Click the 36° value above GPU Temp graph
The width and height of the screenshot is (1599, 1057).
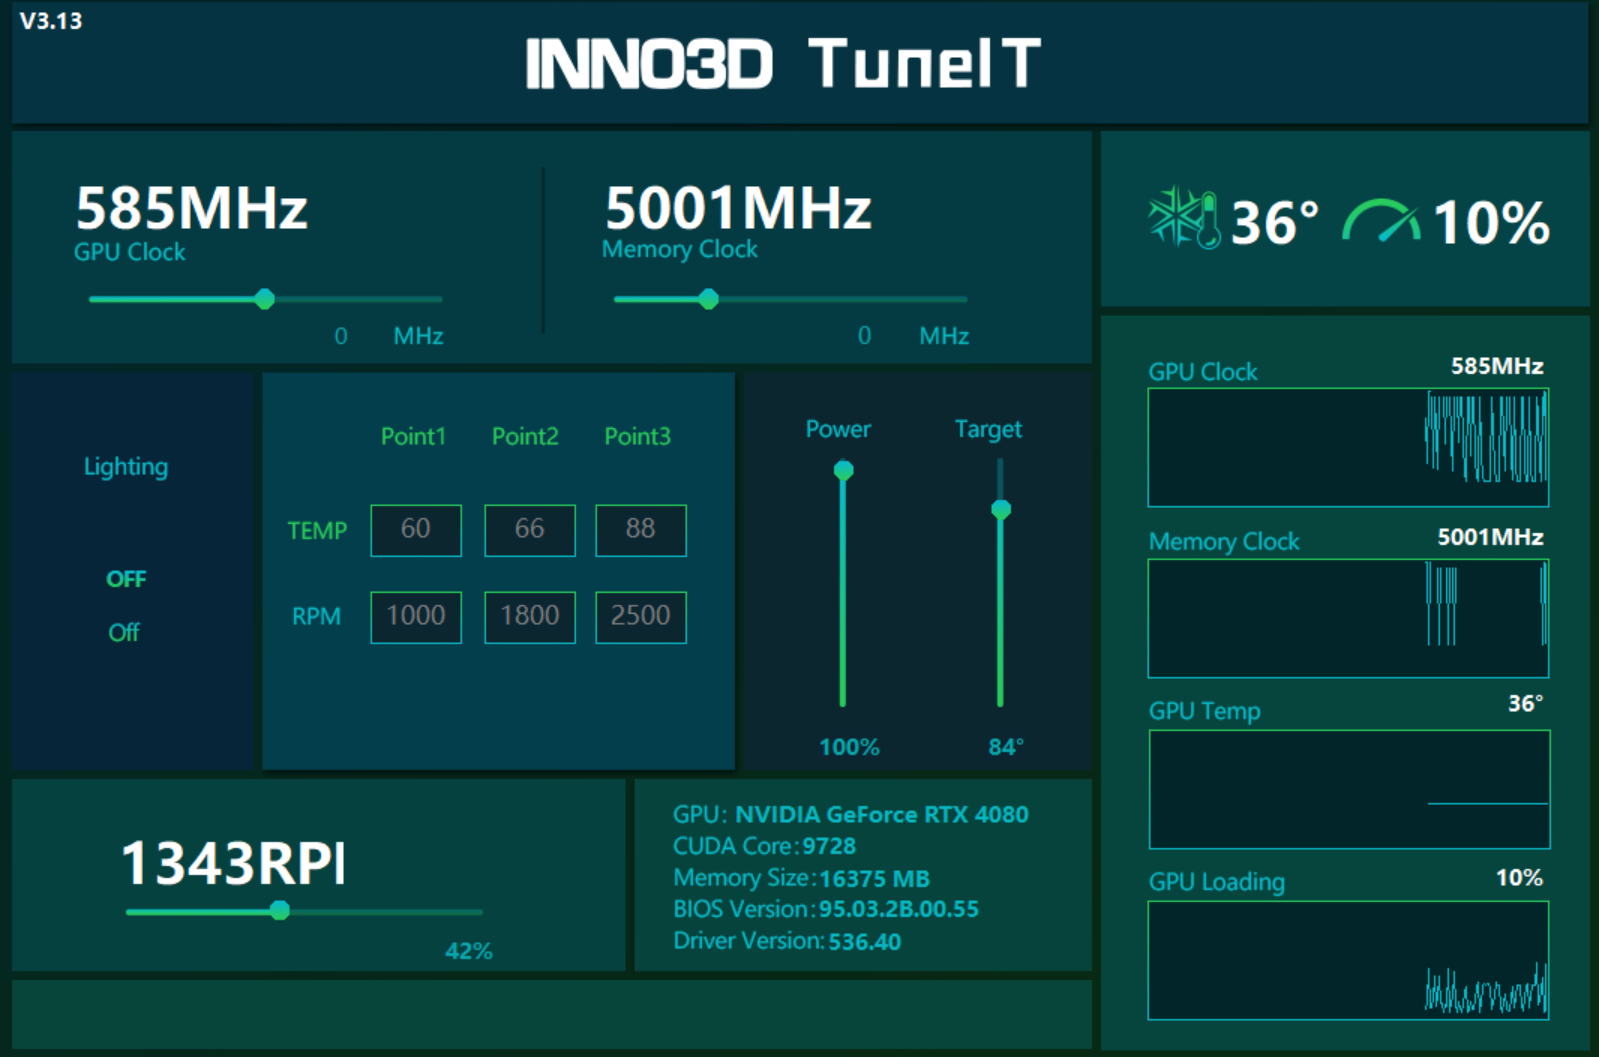[x=1525, y=703]
